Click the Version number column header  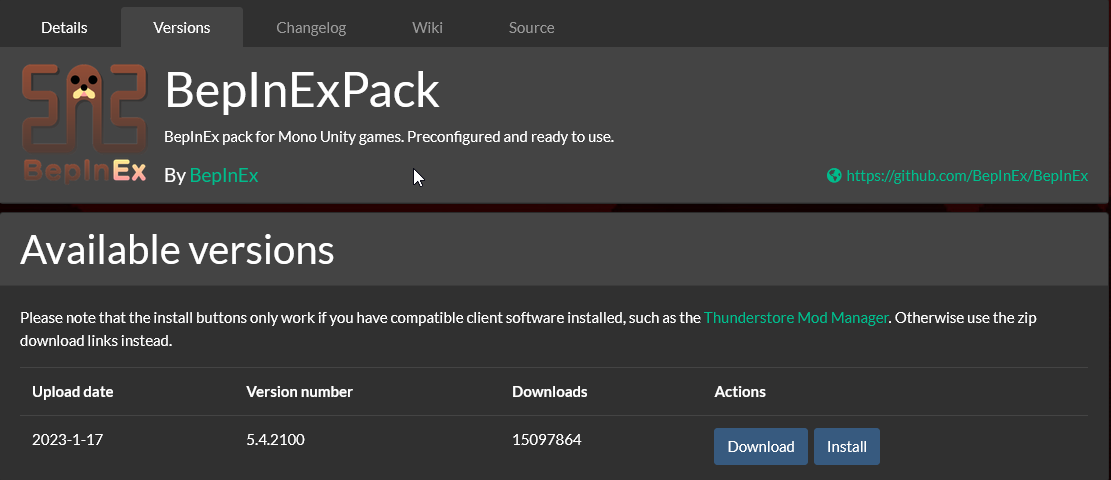click(x=299, y=392)
